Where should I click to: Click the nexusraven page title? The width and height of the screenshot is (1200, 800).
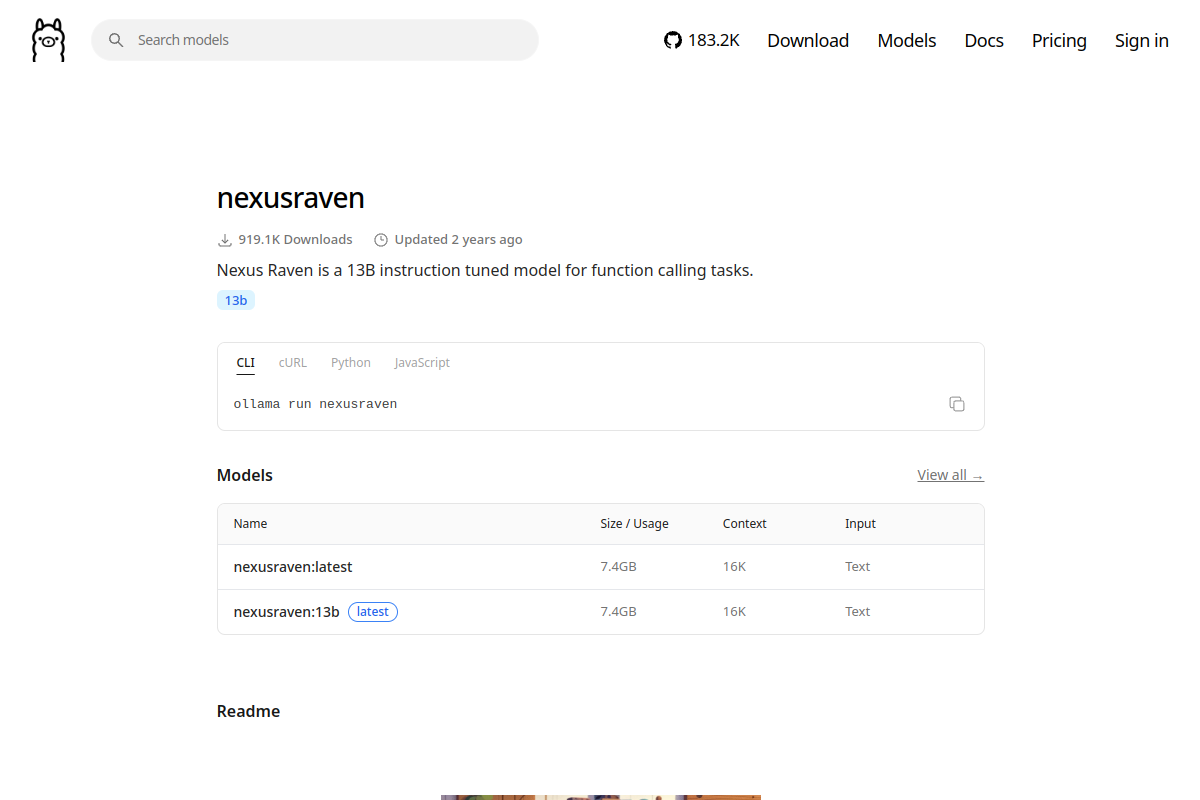291,198
